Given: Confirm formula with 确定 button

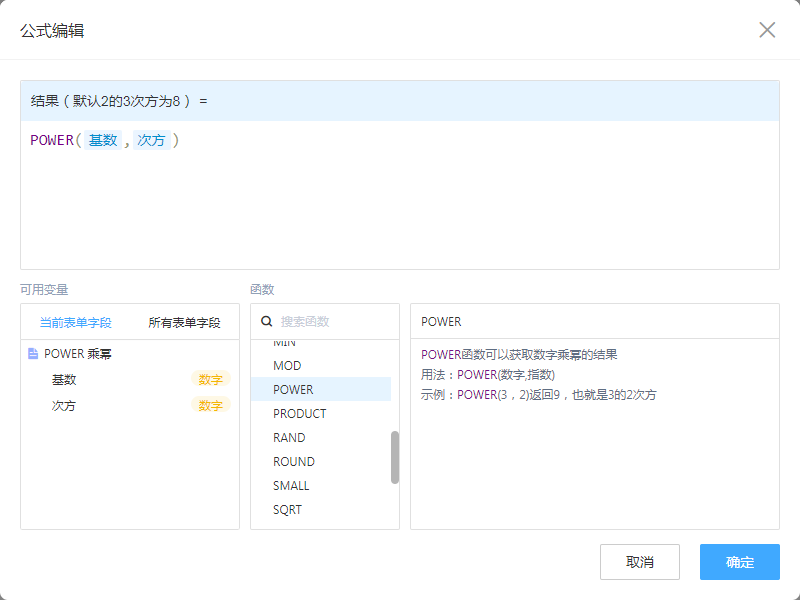Looking at the screenshot, I should click(x=739, y=562).
